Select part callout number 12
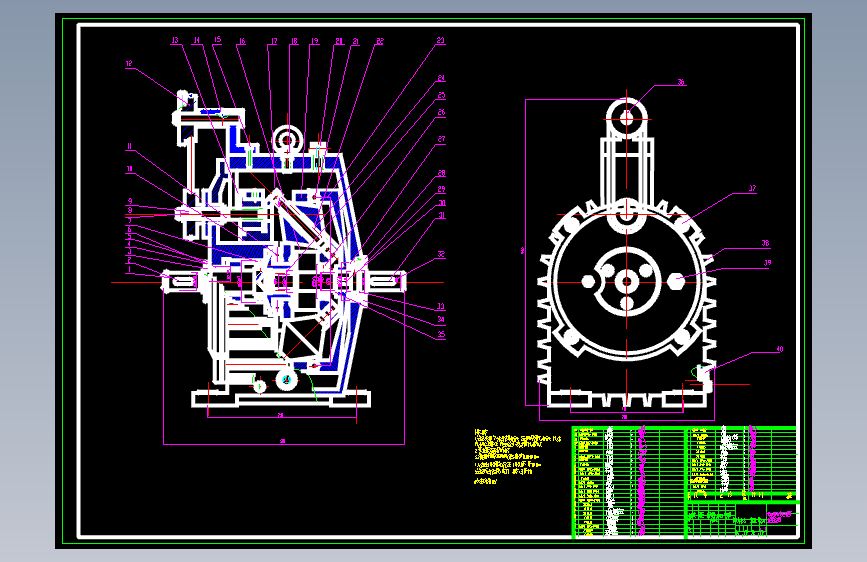 [x=129, y=64]
